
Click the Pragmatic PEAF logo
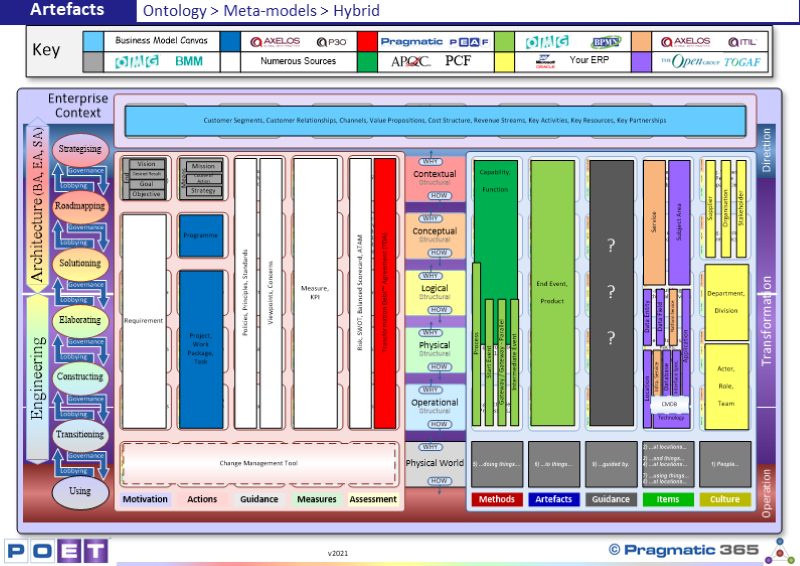pos(435,41)
